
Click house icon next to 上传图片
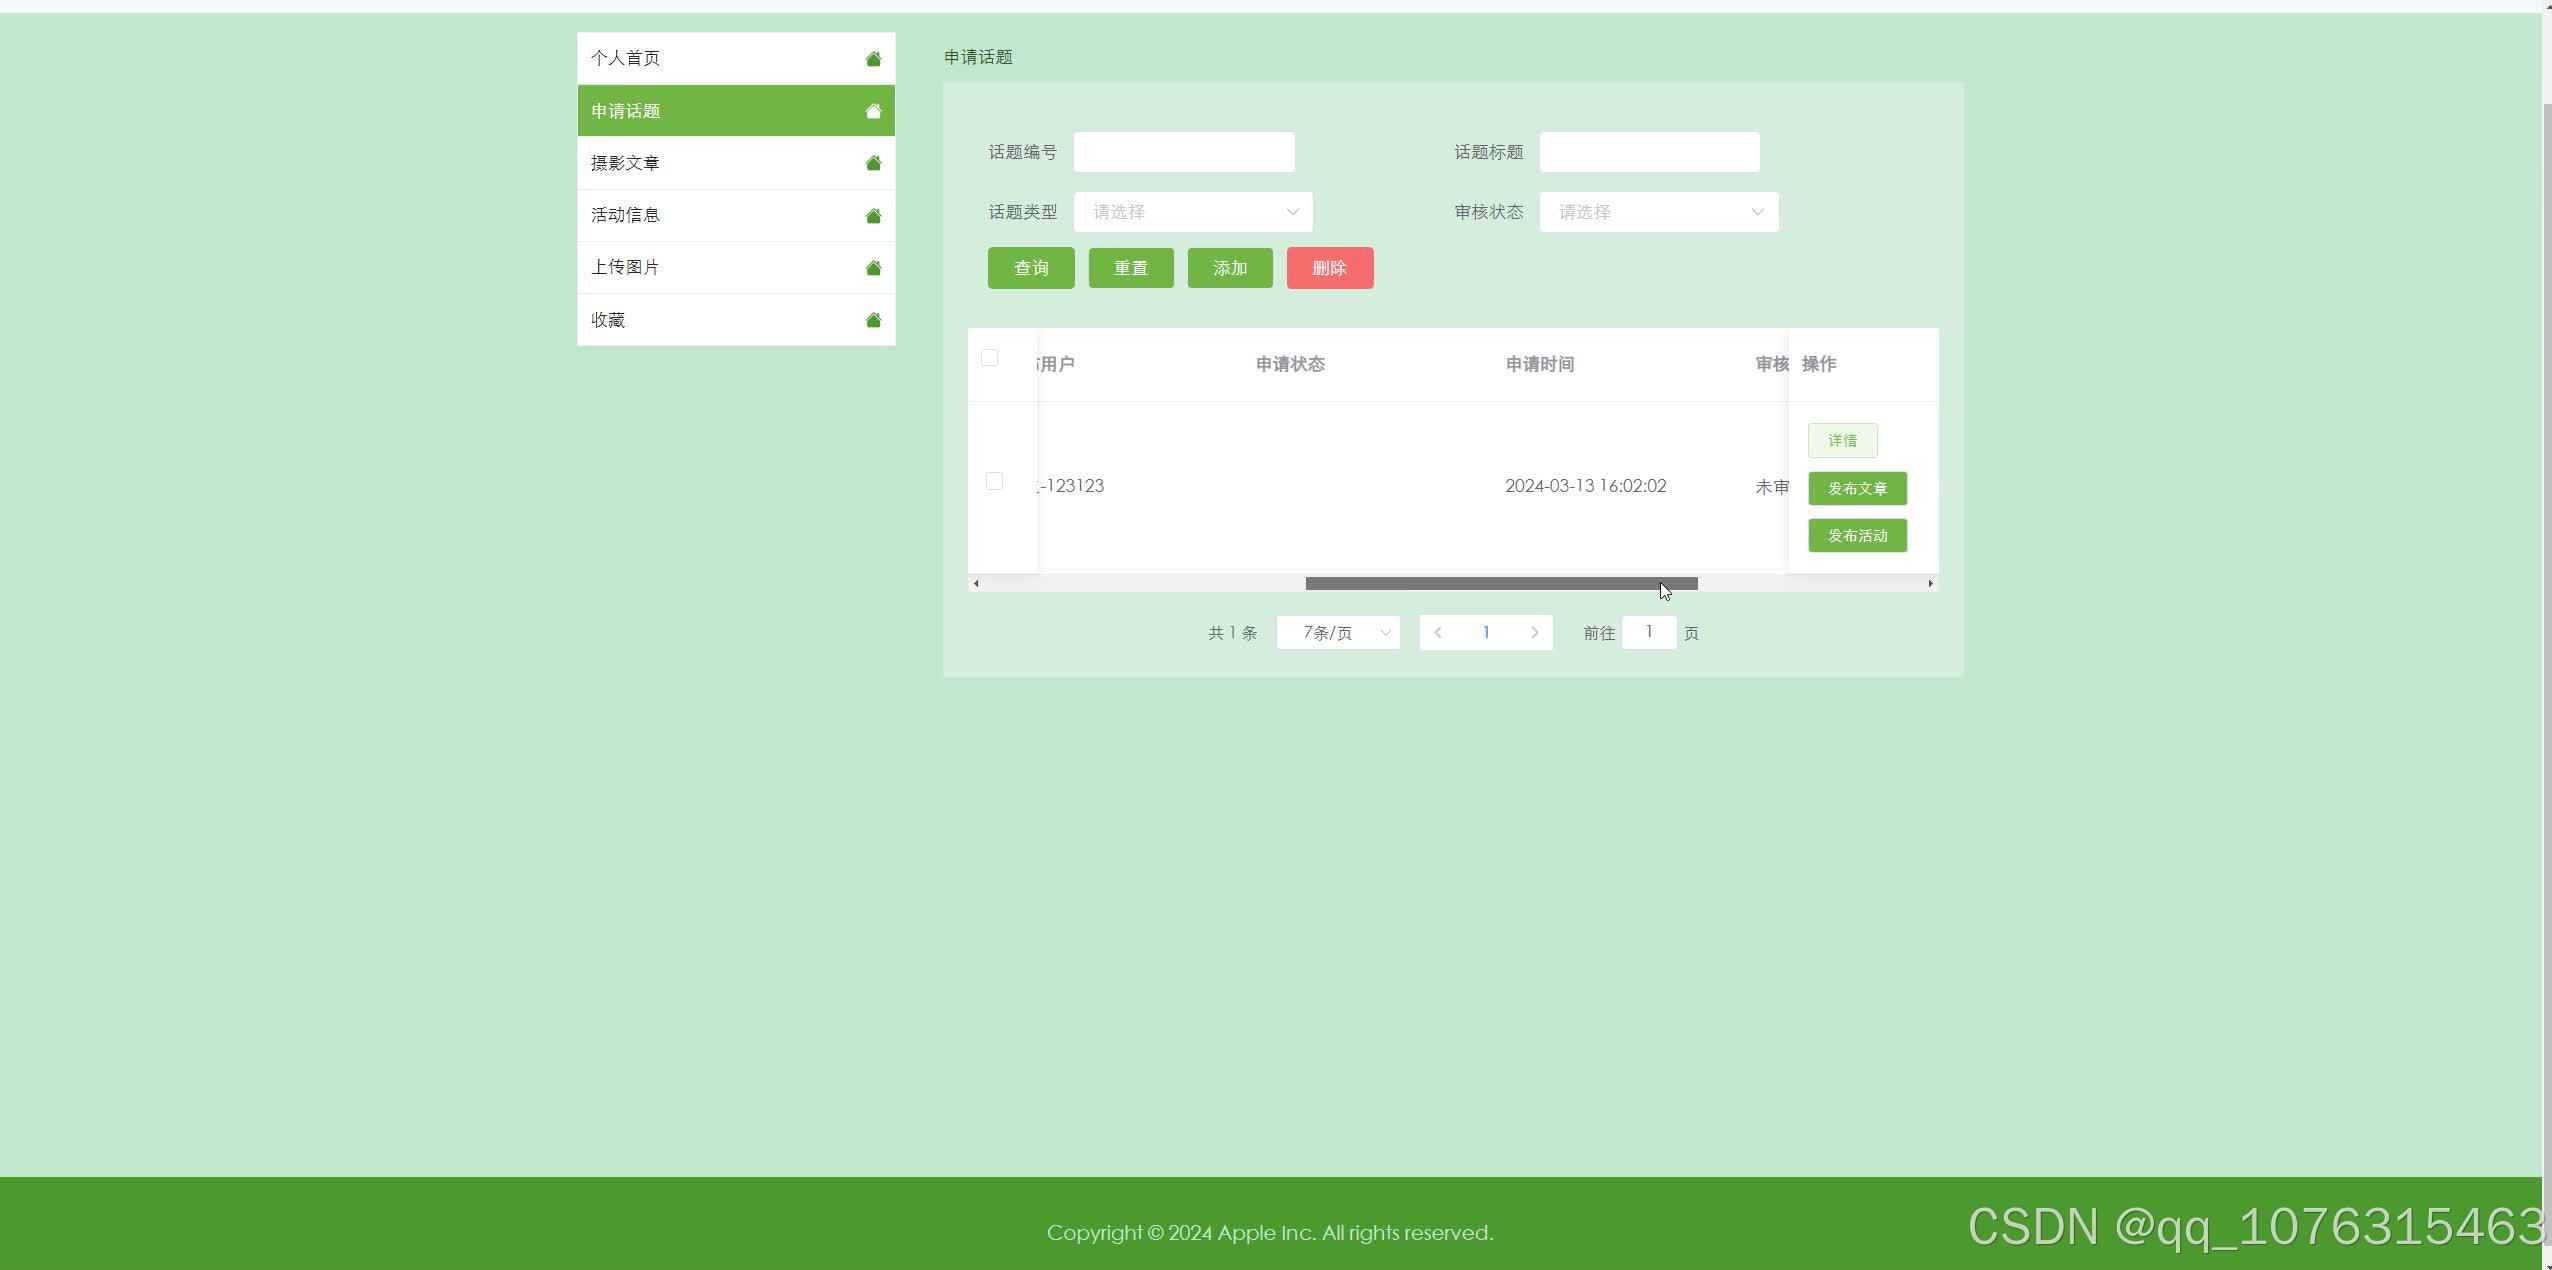pyautogui.click(x=873, y=268)
